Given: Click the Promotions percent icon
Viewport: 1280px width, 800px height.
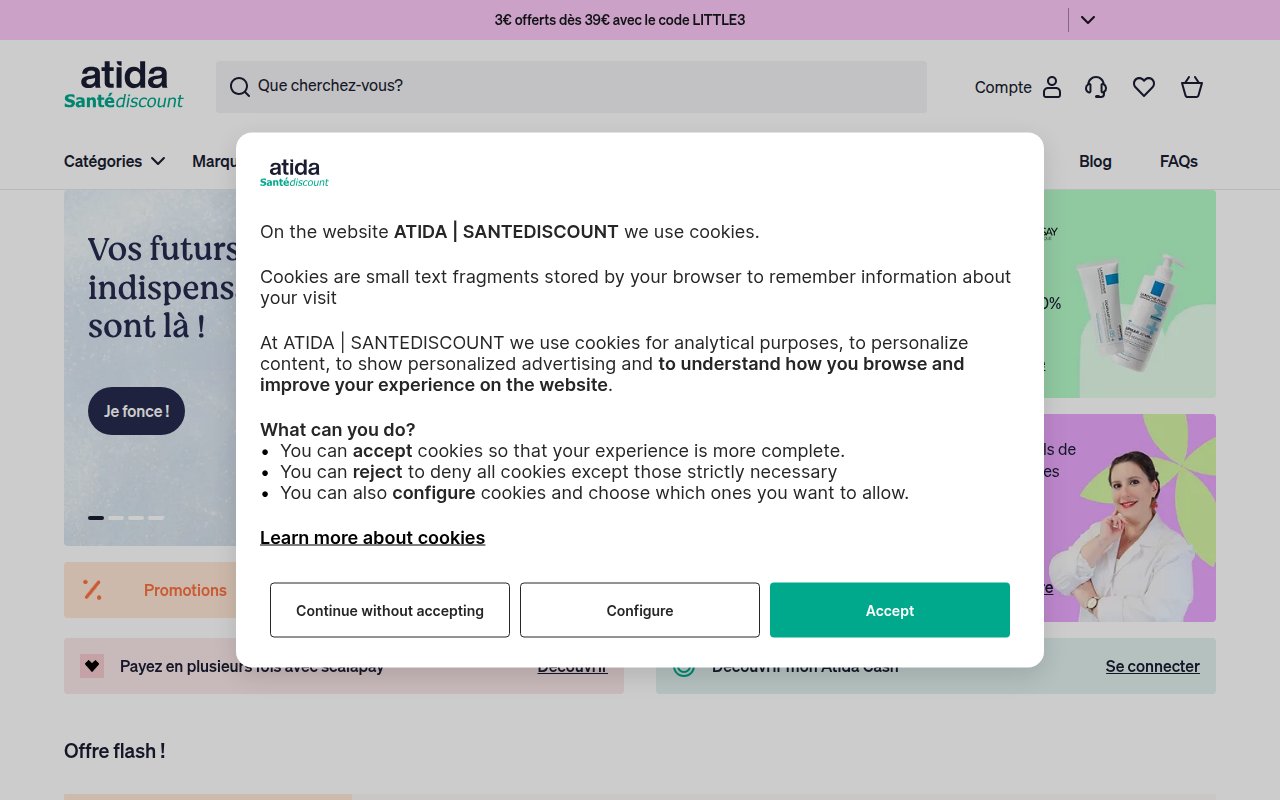Looking at the screenshot, I should [x=93, y=590].
